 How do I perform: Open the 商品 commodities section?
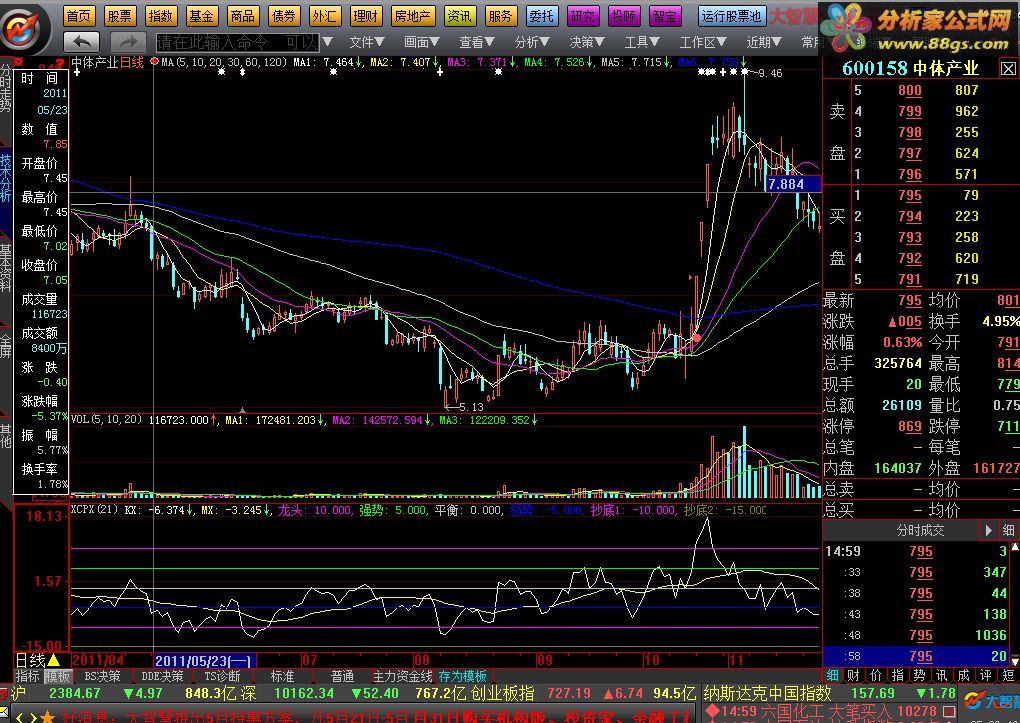(x=243, y=16)
